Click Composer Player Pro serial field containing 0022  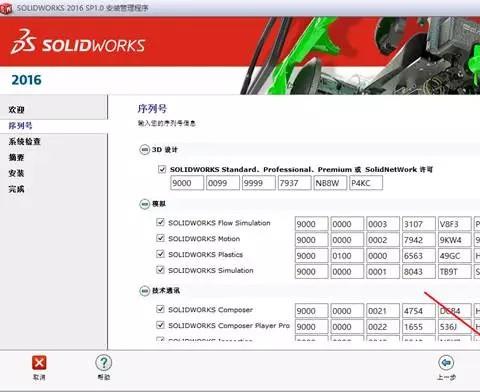pyautogui.click(x=383, y=327)
